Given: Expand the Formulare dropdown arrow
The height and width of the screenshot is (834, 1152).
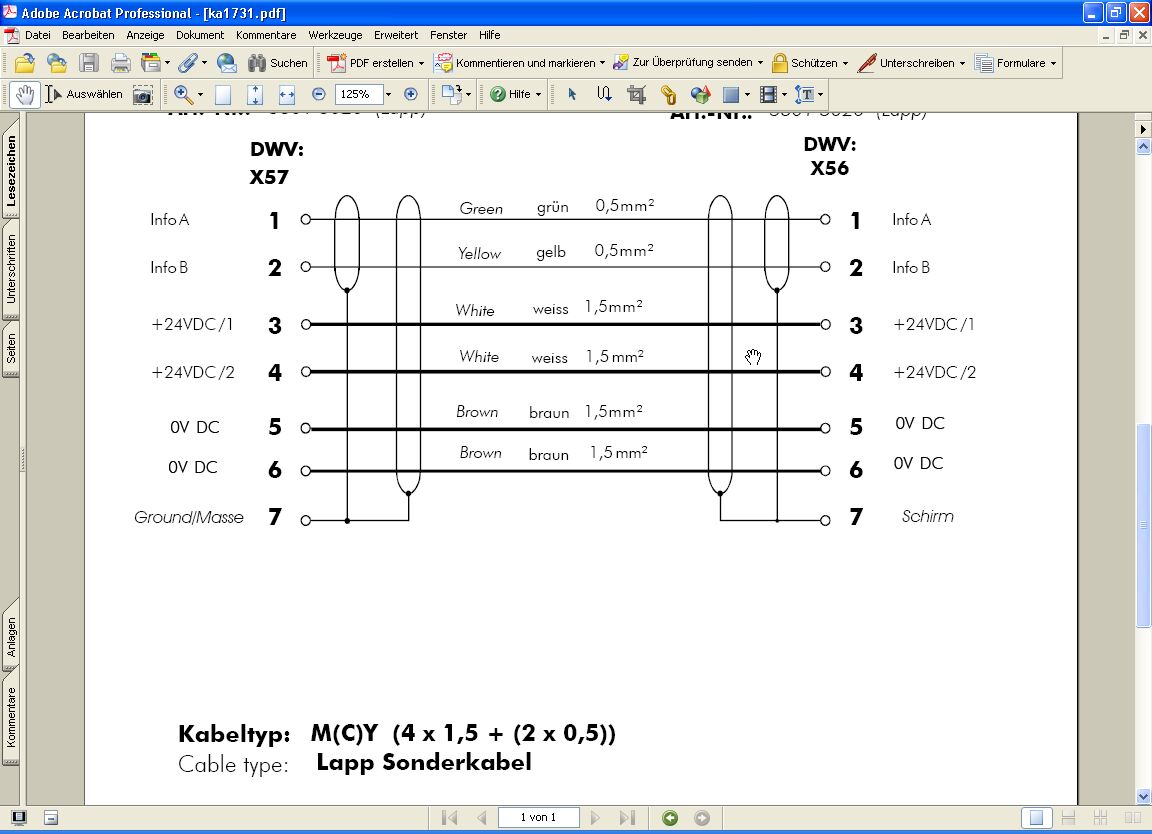Looking at the screenshot, I should [x=1053, y=64].
